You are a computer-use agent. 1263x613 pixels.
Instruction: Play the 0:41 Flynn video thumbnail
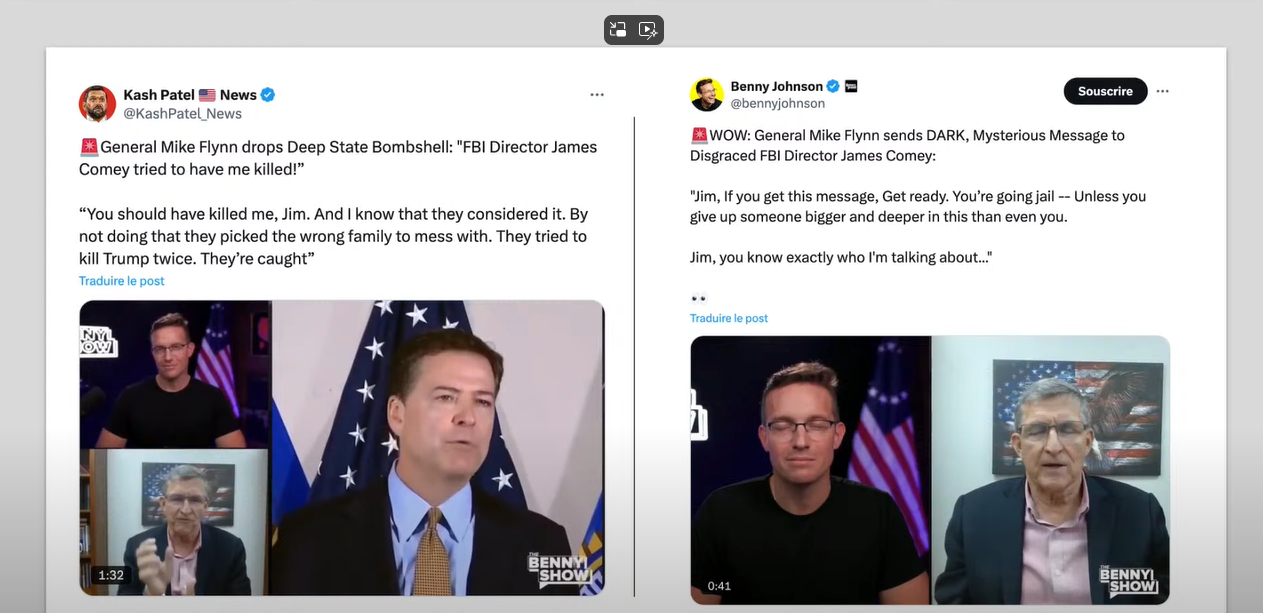pos(930,470)
